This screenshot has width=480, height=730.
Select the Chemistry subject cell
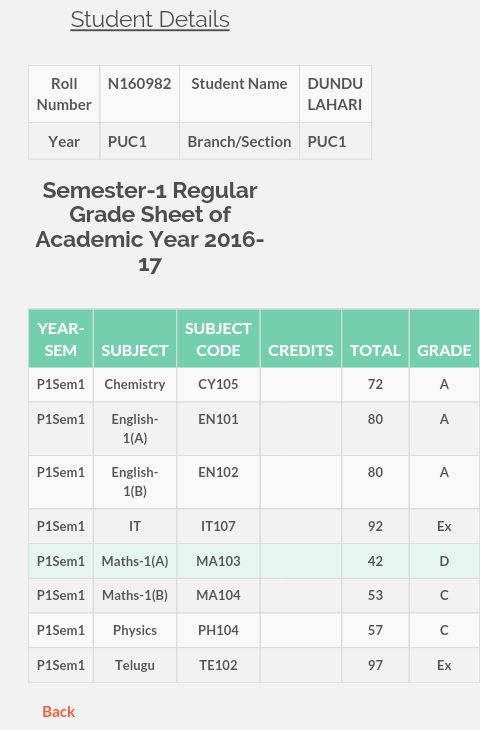click(135, 385)
